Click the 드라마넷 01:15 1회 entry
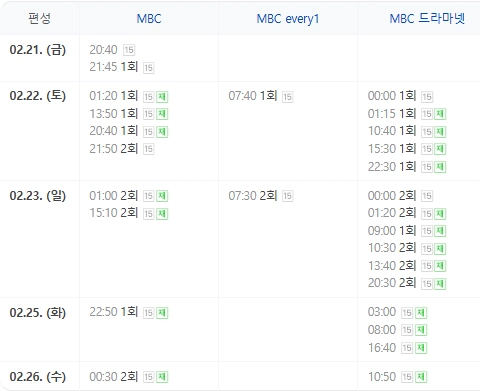 (392, 114)
